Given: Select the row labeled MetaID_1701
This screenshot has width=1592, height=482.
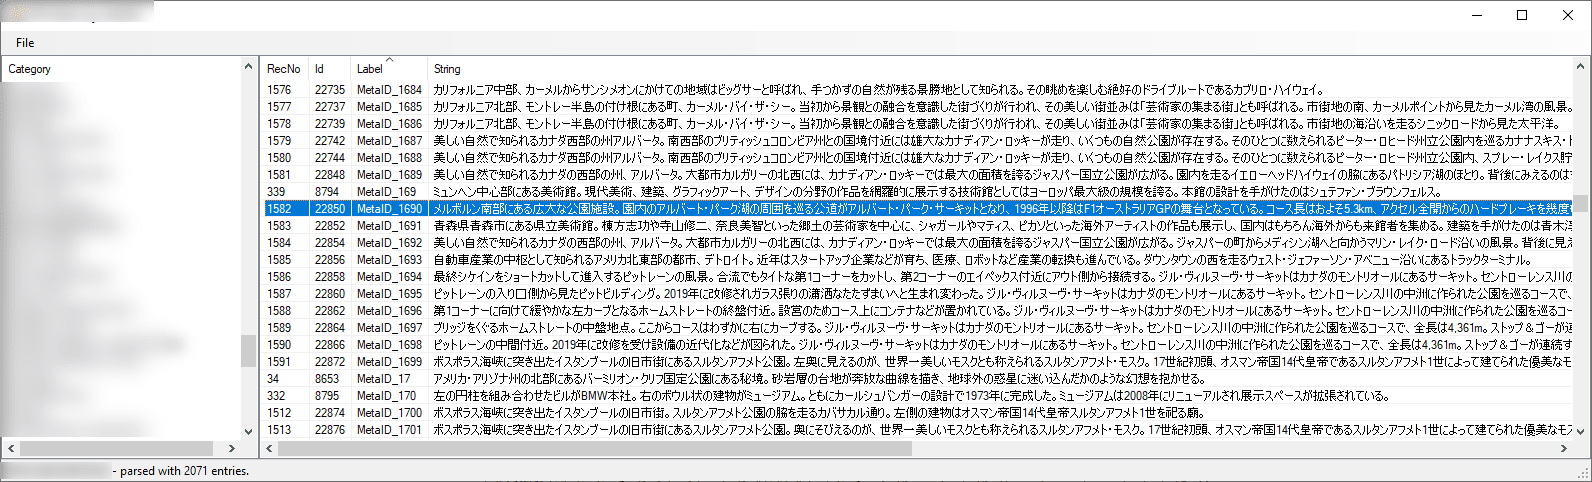Looking at the screenshot, I should tap(913, 430).
